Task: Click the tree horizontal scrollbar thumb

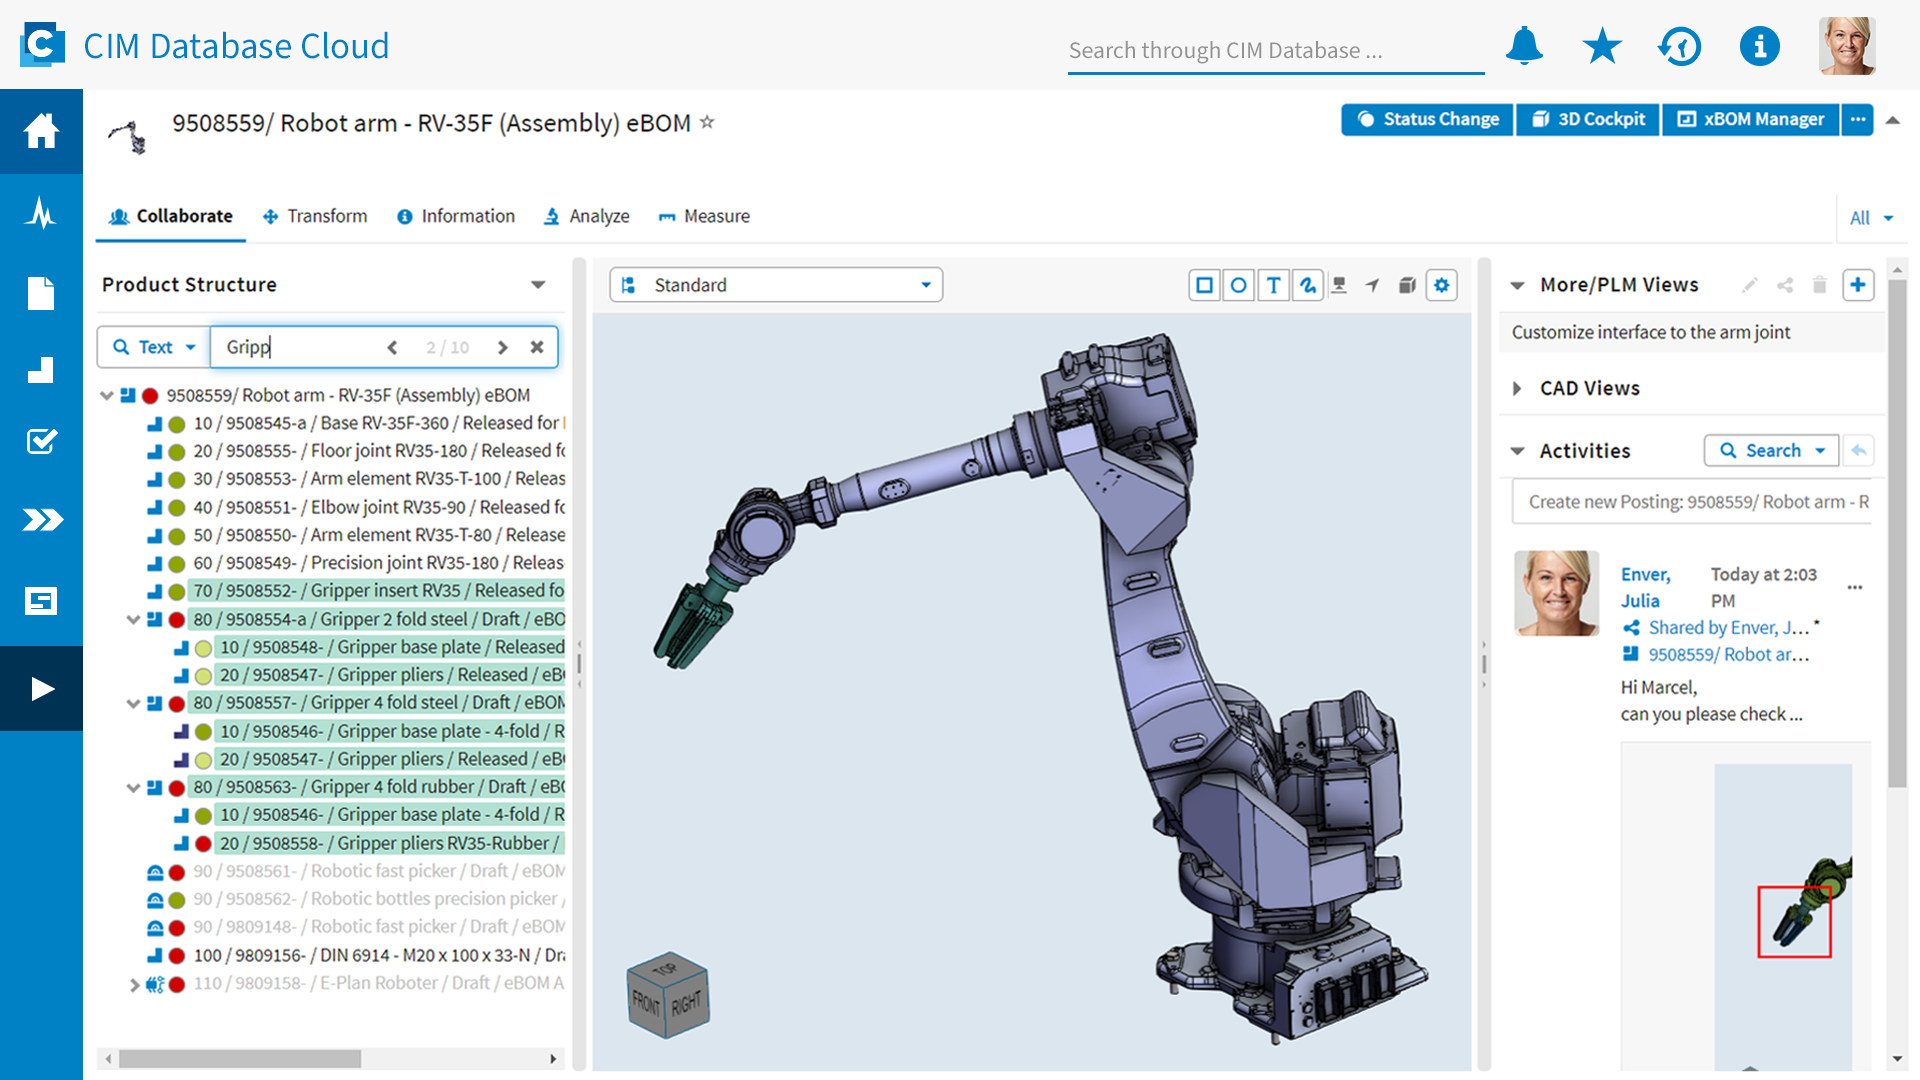Action: 240,1058
